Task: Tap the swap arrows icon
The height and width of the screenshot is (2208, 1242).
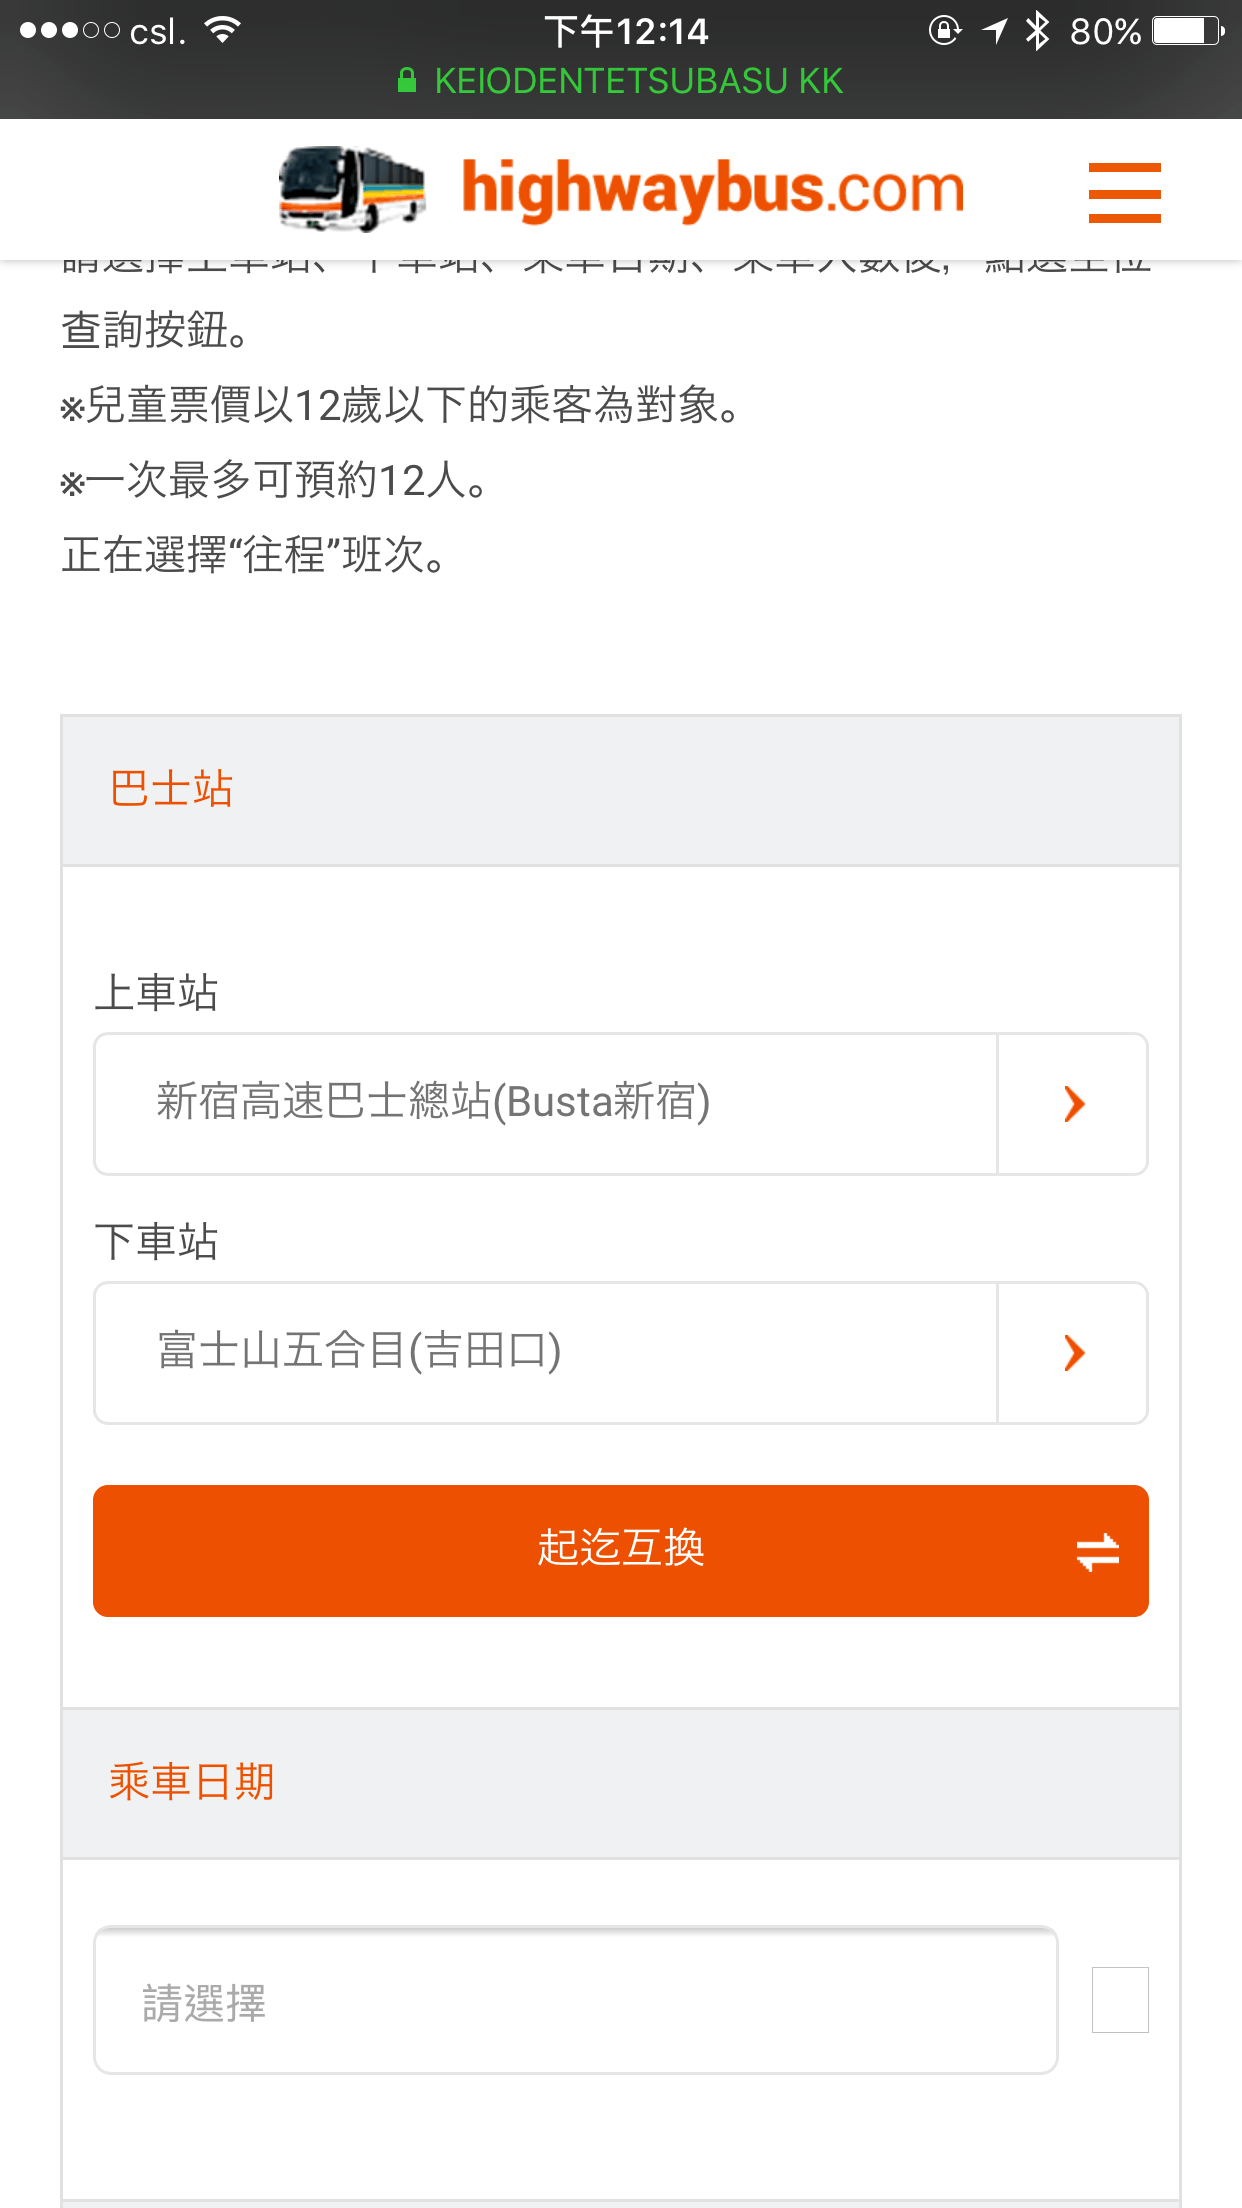Action: point(1097,1552)
